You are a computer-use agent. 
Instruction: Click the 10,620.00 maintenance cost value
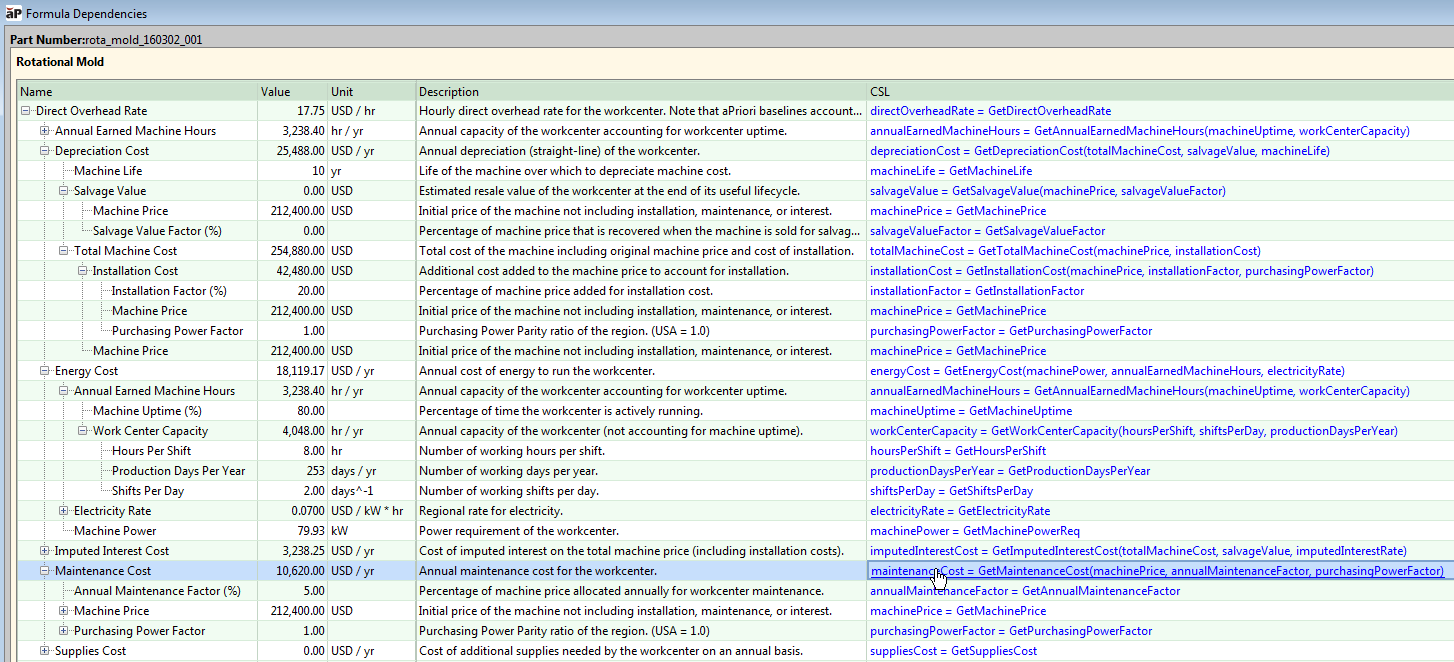(x=293, y=571)
